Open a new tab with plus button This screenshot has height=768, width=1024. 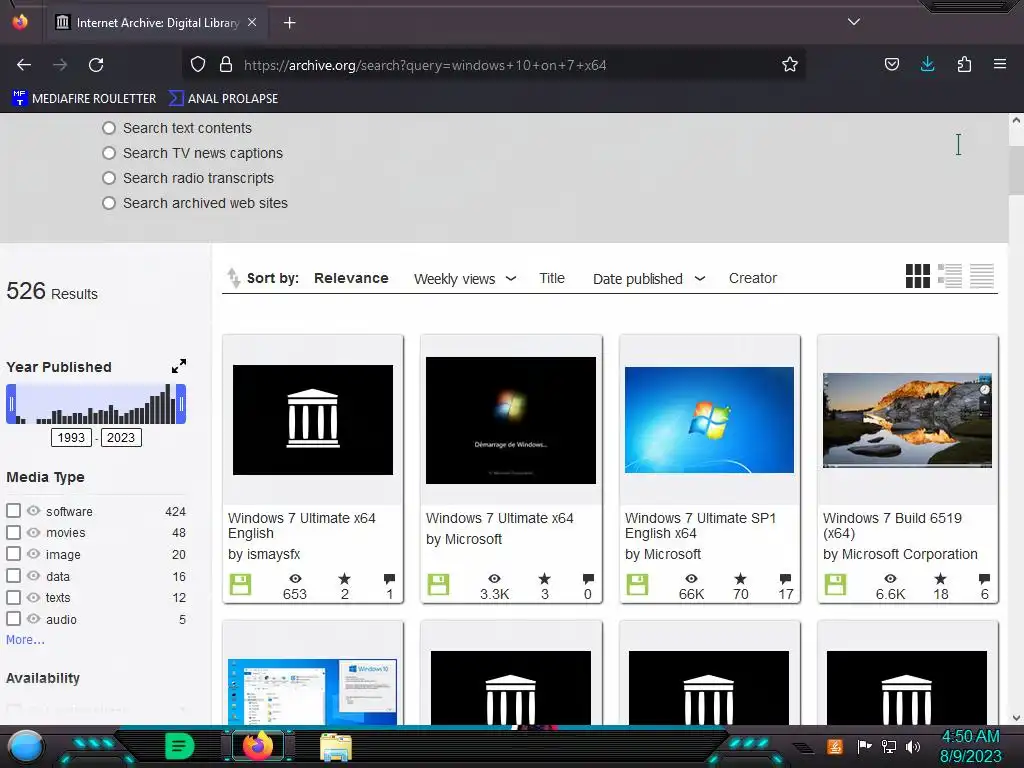289,23
